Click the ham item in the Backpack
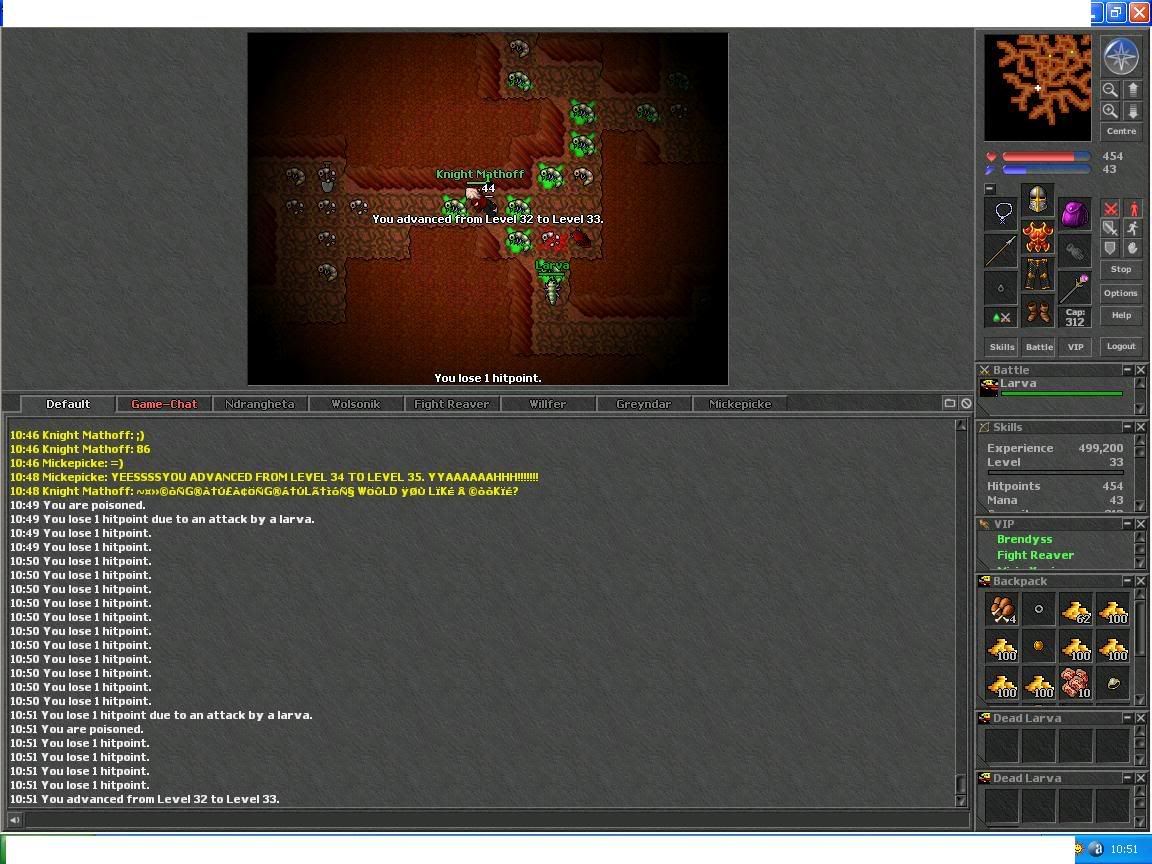 [1002, 609]
